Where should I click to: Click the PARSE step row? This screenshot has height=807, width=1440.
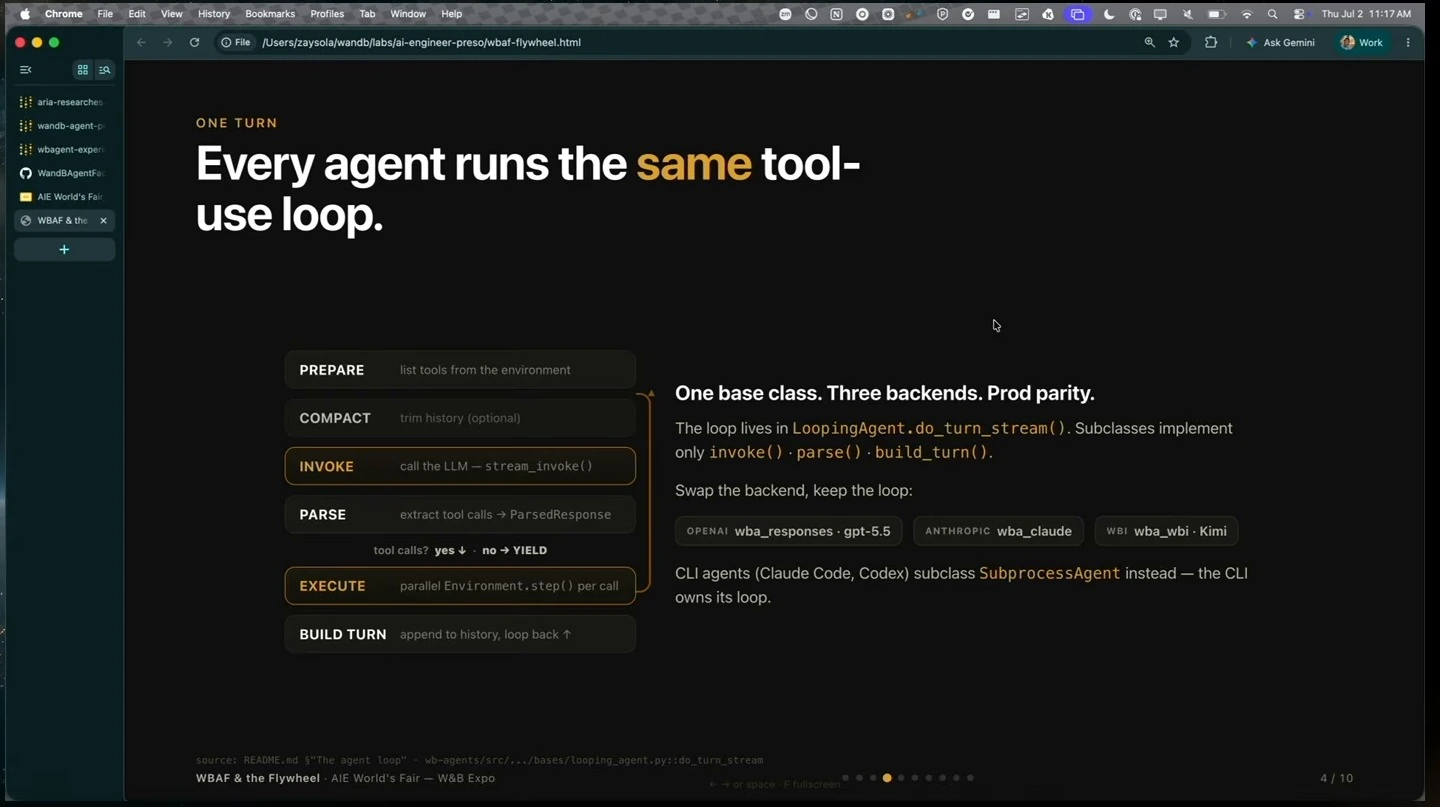460,514
